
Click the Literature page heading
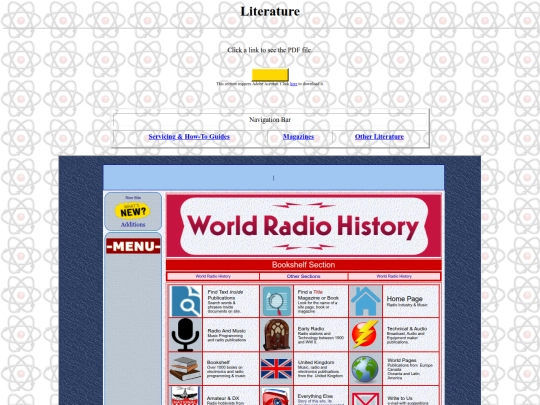[x=270, y=11]
